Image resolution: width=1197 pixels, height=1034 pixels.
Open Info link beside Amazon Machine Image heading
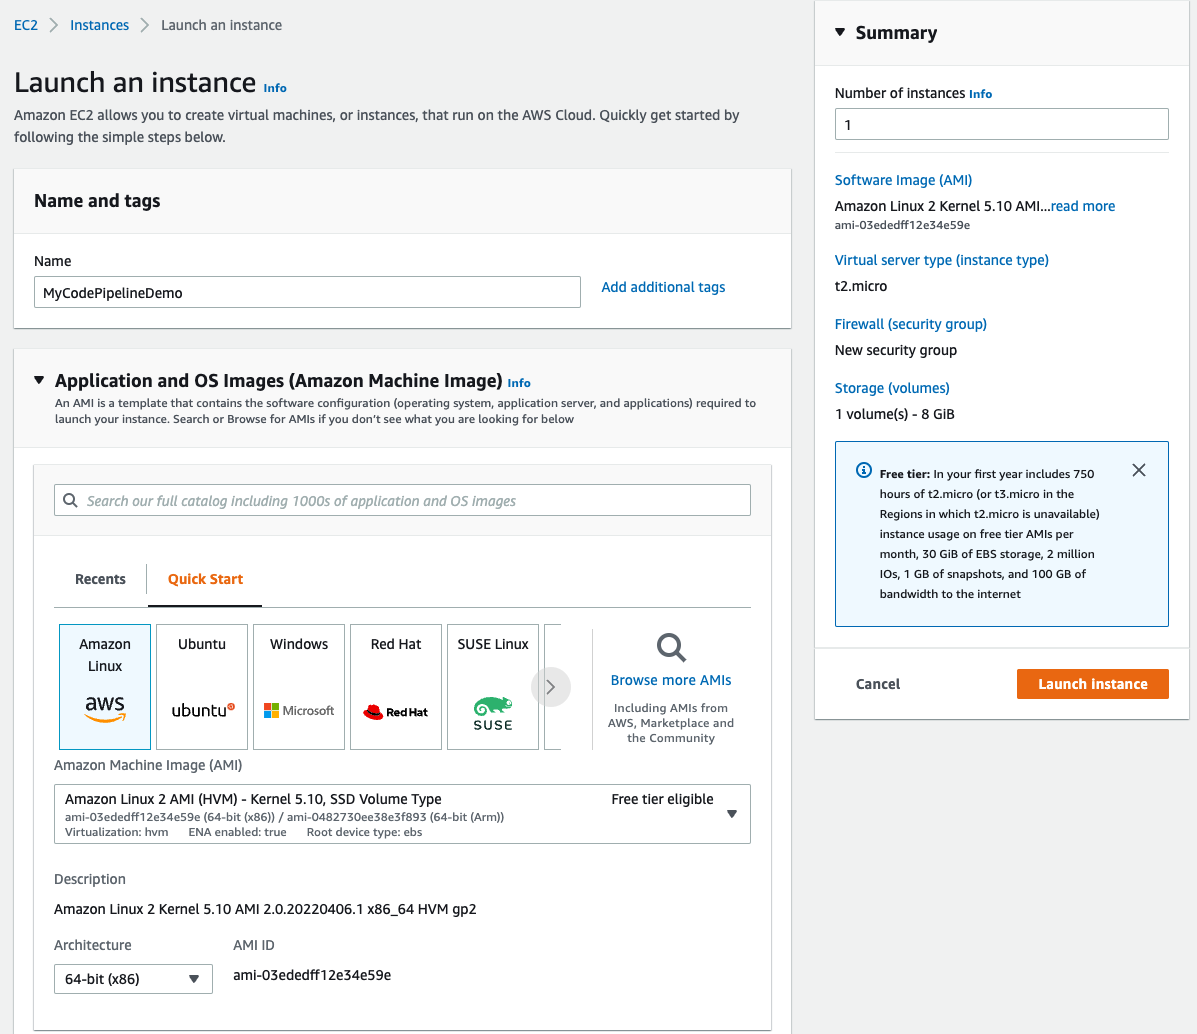(x=519, y=383)
